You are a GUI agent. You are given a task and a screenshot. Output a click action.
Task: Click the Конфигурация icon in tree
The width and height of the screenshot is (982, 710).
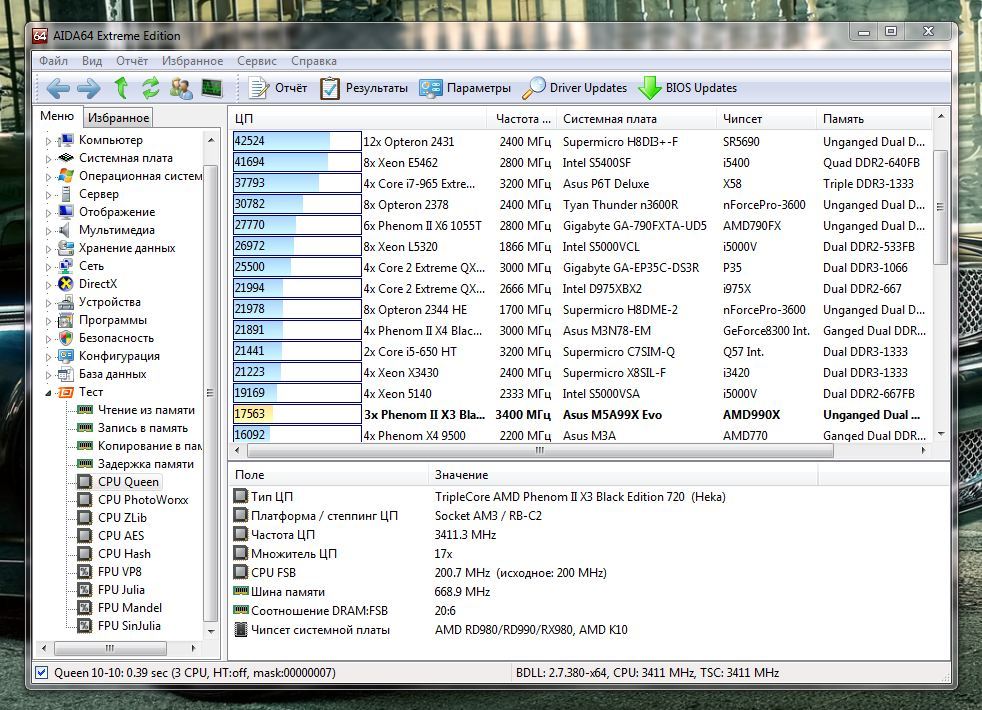point(66,356)
